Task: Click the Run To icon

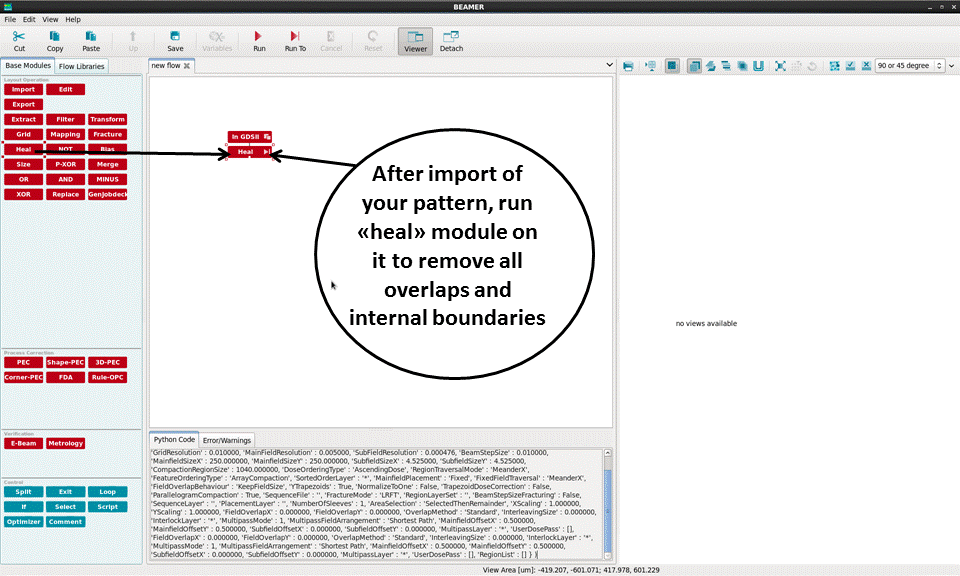Action: 295,37
